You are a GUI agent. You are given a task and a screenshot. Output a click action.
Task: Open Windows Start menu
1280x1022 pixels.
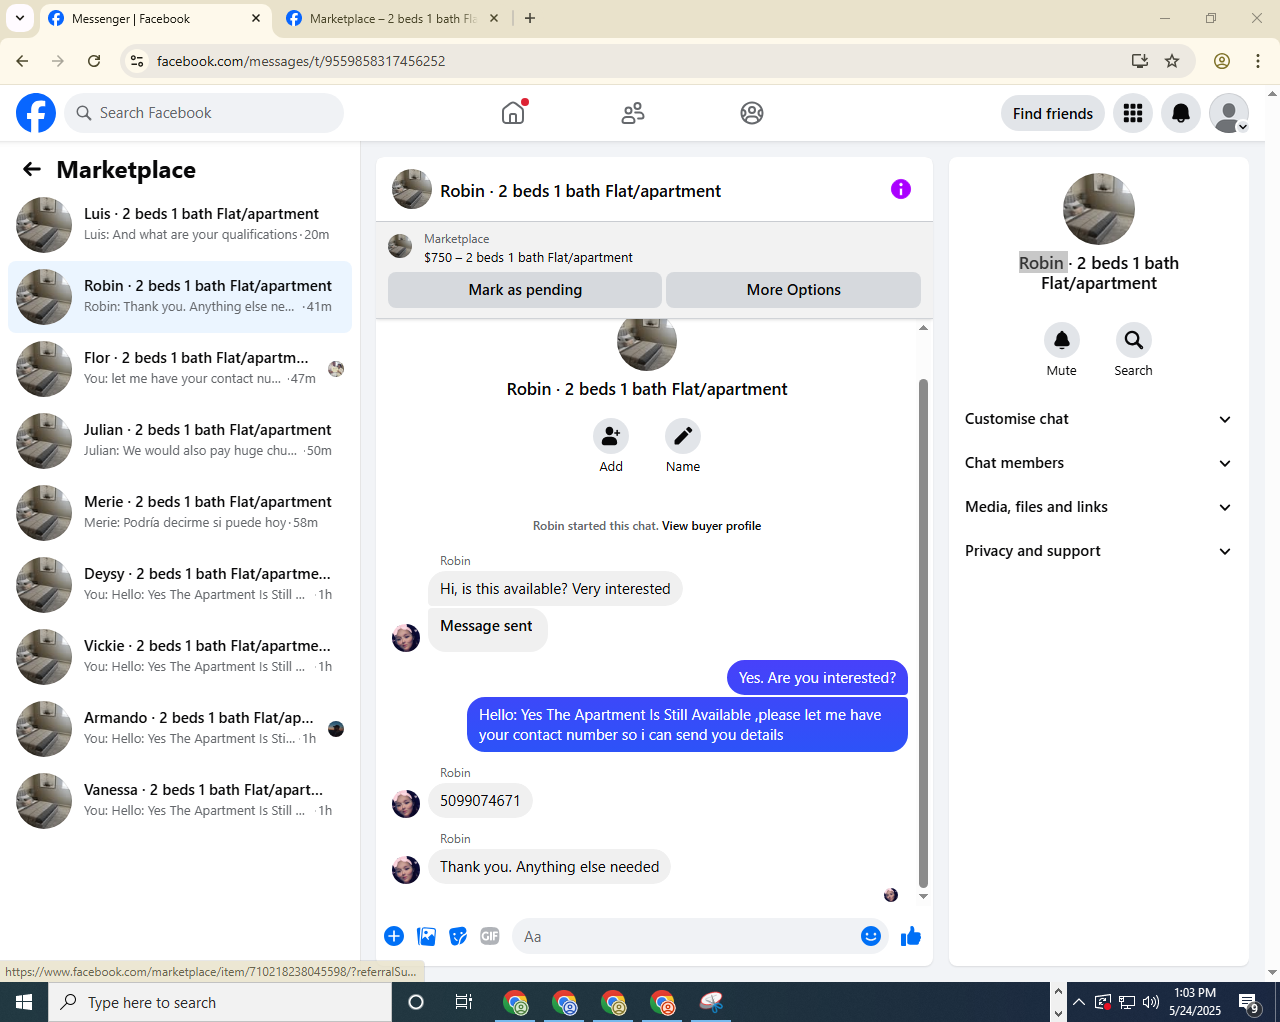coord(24,1002)
